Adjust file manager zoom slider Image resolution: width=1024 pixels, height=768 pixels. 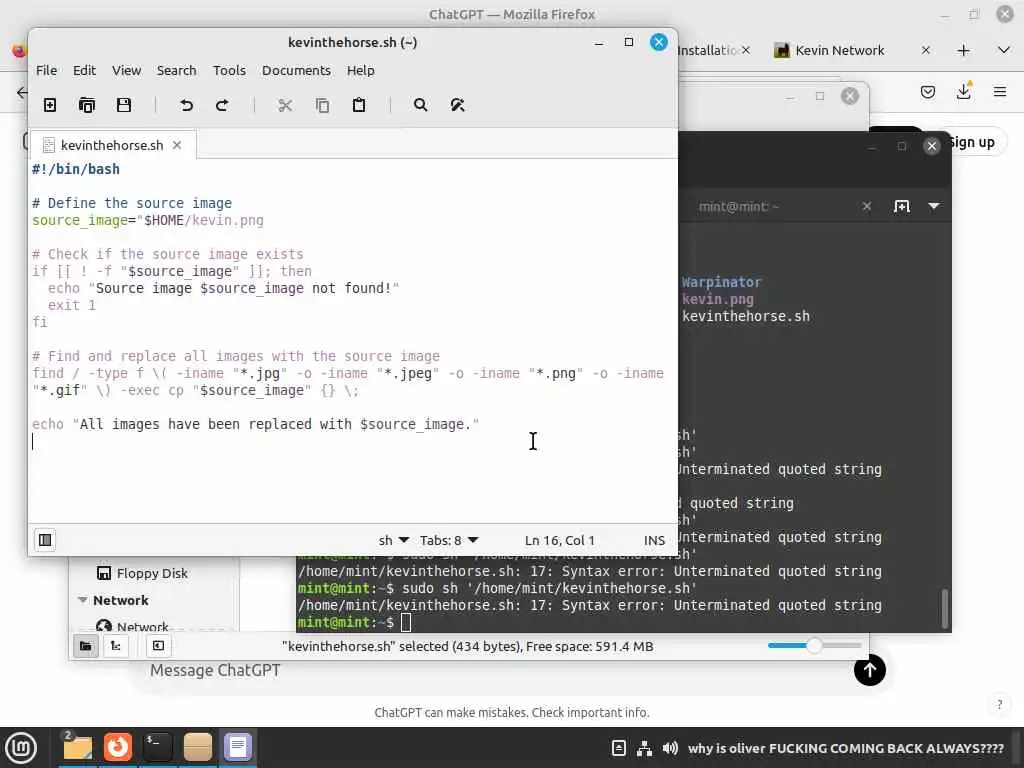[x=814, y=646]
